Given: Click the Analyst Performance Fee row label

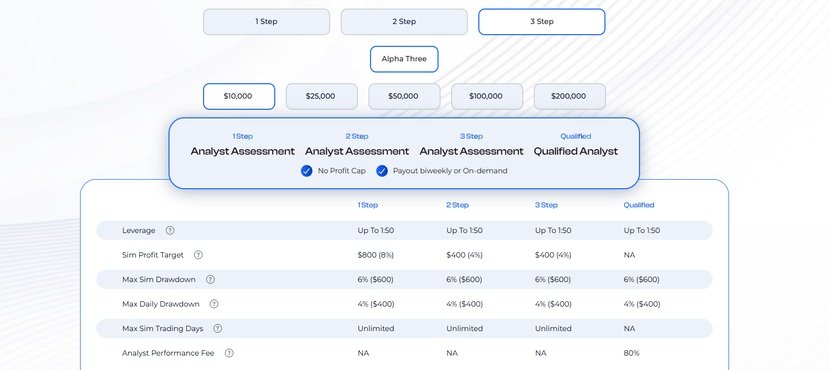Looking at the screenshot, I should [x=168, y=353].
